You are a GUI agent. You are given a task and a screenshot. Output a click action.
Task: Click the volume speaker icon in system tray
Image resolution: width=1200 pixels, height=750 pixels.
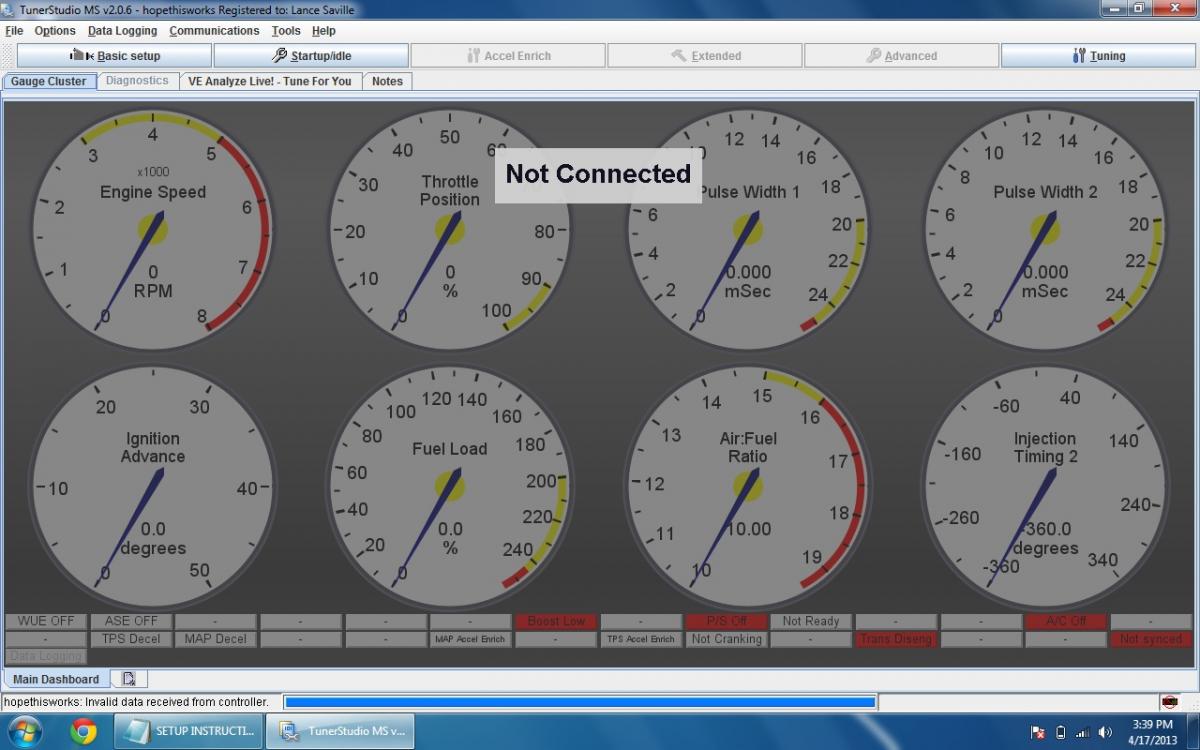(x=1105, y=732)
